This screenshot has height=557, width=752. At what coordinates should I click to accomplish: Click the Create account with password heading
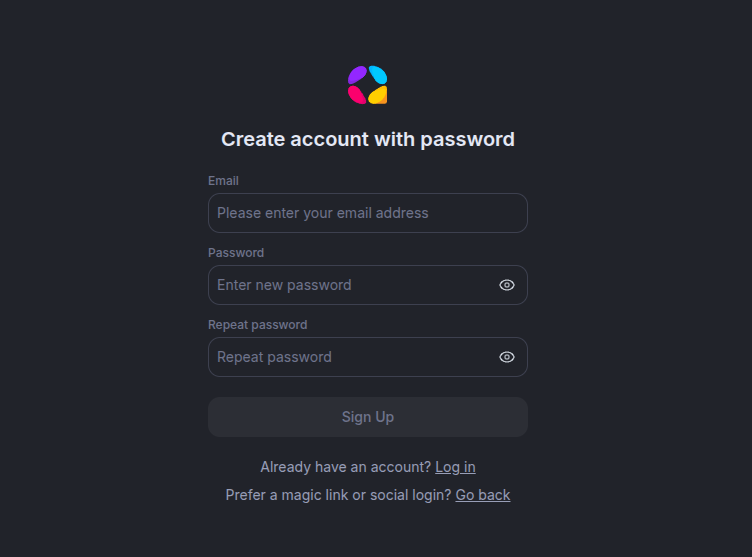[x=368, y=139]
